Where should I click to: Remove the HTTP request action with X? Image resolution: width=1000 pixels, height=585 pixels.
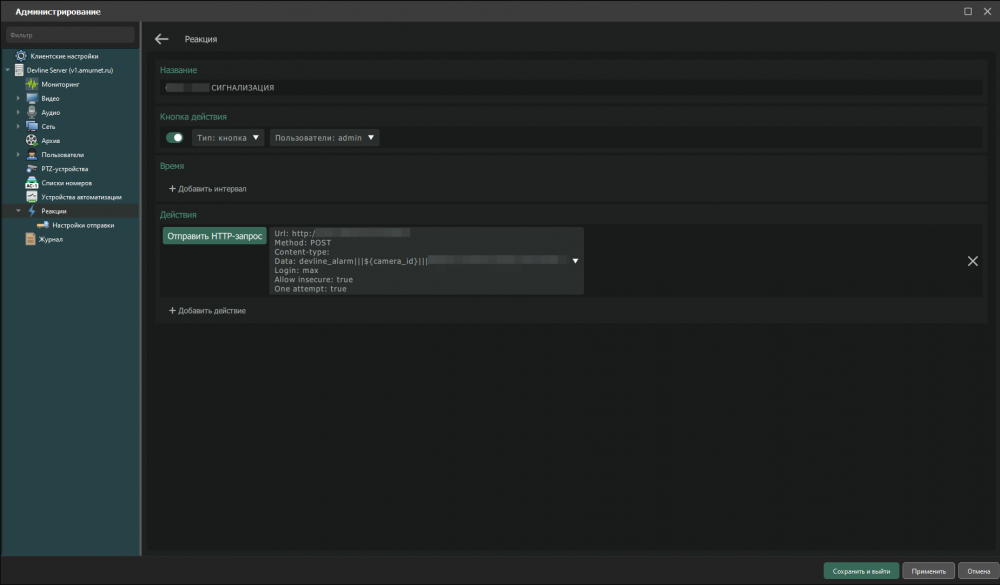coord(972,261)
